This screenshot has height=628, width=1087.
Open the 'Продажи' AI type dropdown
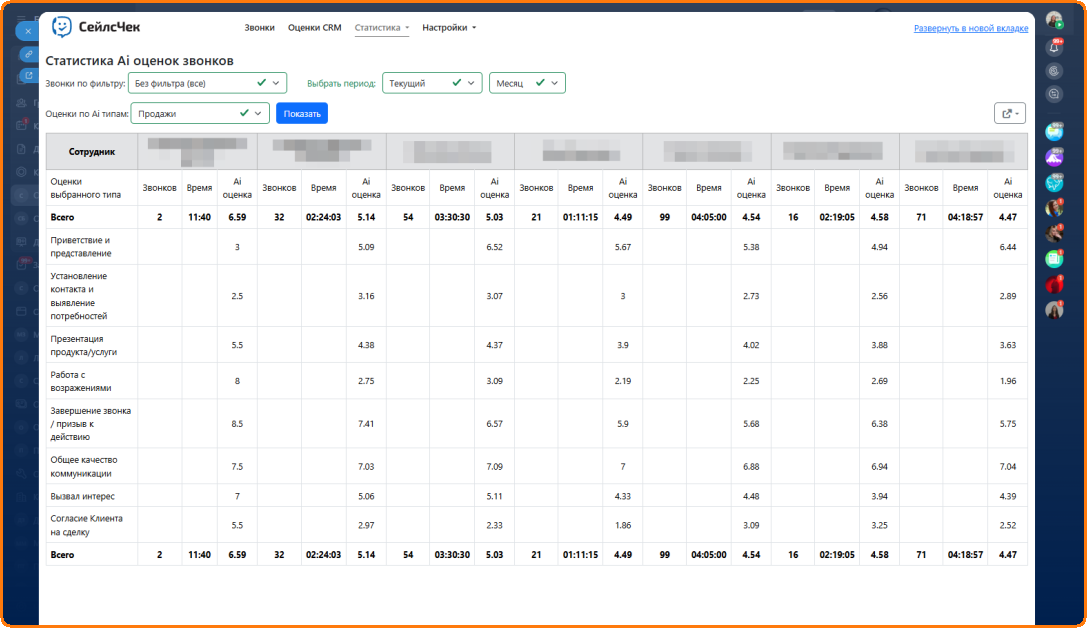(x=200, y=114)
